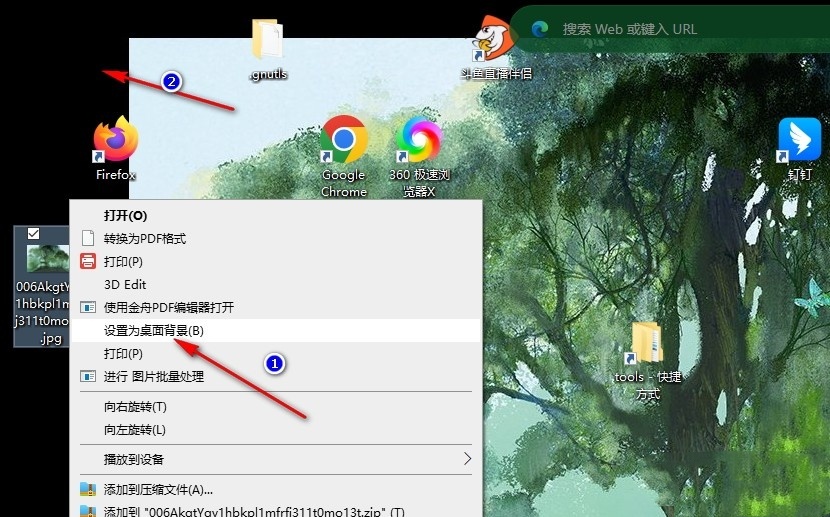Click the 搜索 Web 或键入 URL search box
The height and width of the screenshot is (517, 830).
pos(680,29)
